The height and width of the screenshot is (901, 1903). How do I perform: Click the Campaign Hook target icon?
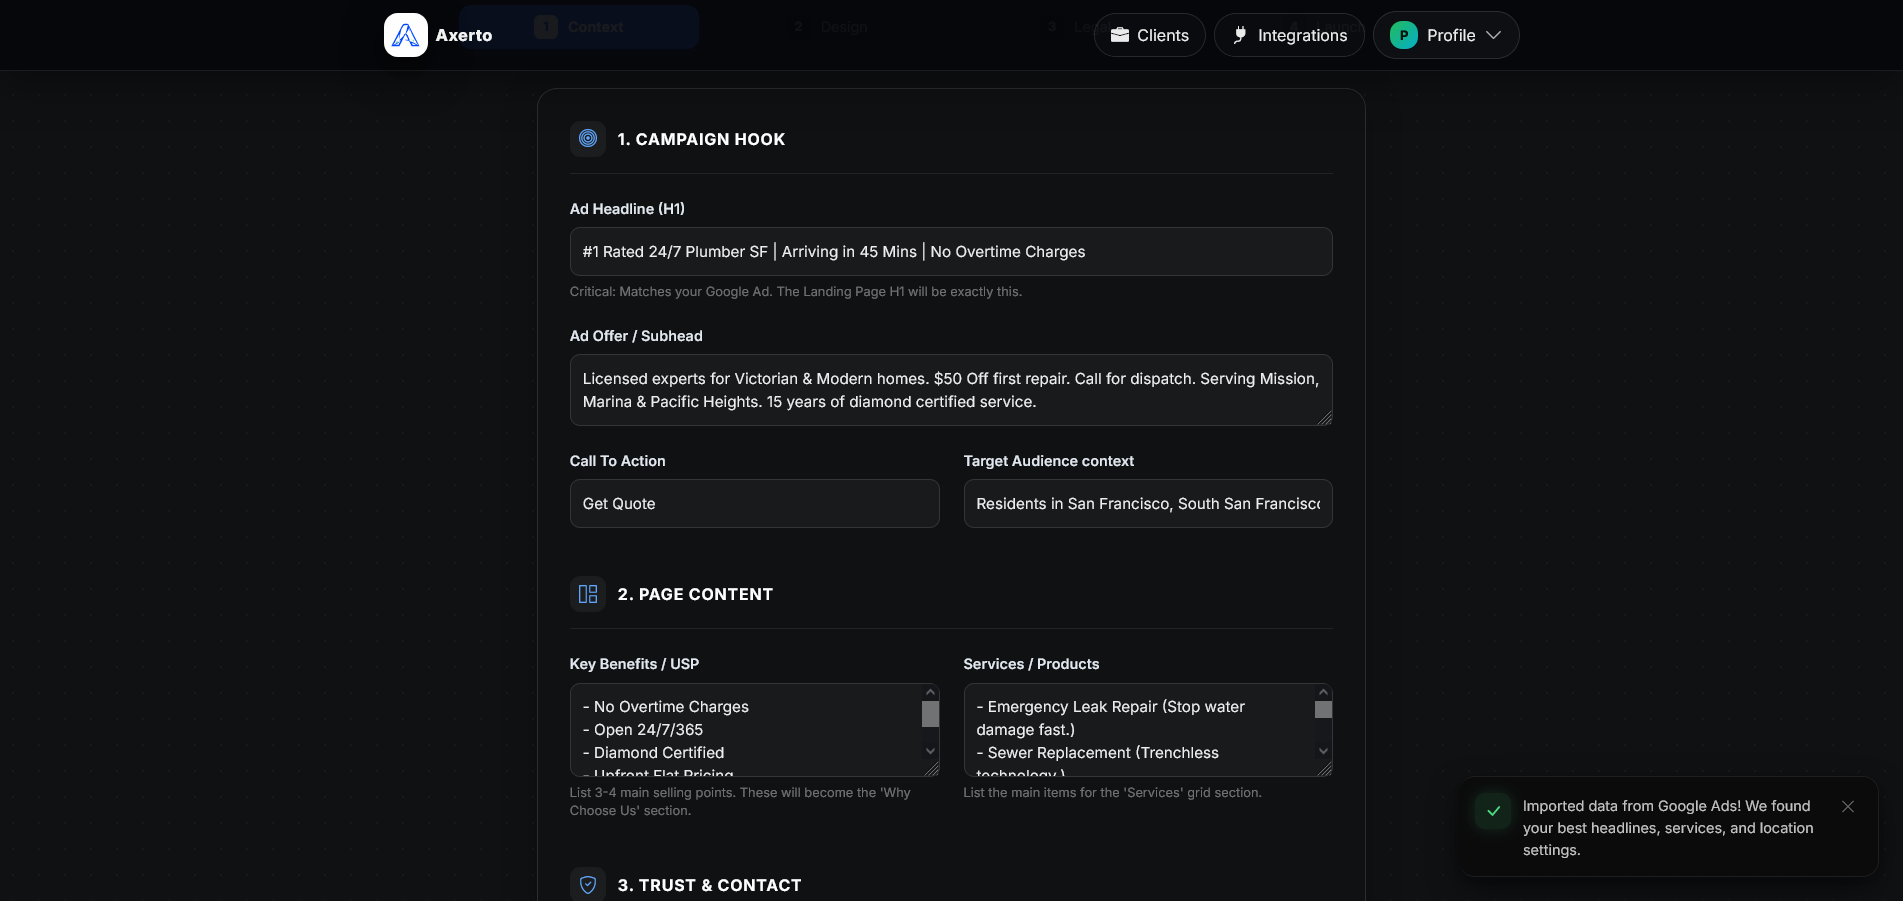click(x=588, y=139)
